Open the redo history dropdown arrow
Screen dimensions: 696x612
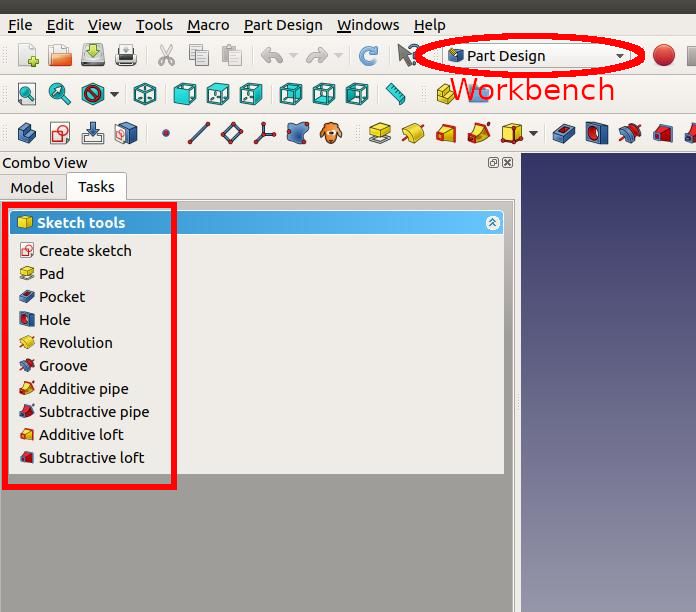[x=339, y=56]
